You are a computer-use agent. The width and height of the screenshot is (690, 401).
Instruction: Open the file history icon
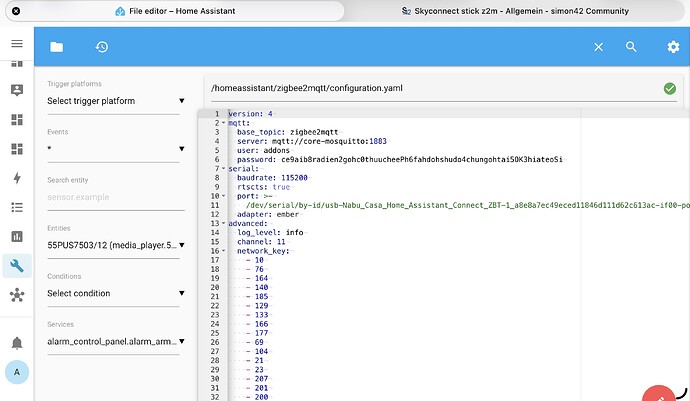click(102, 47)
